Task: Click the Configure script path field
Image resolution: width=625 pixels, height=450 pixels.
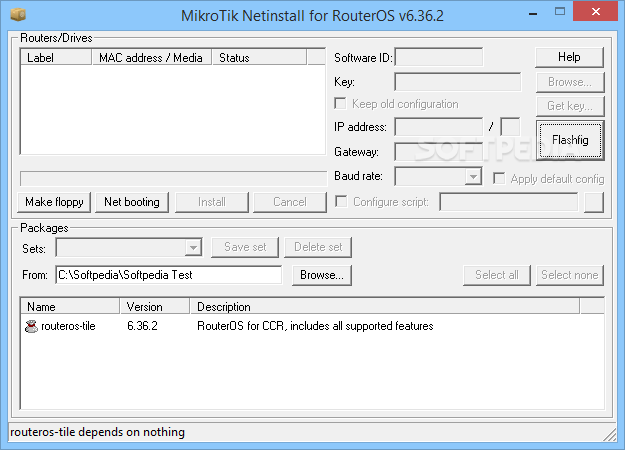Action: click(x=509, y=202)
